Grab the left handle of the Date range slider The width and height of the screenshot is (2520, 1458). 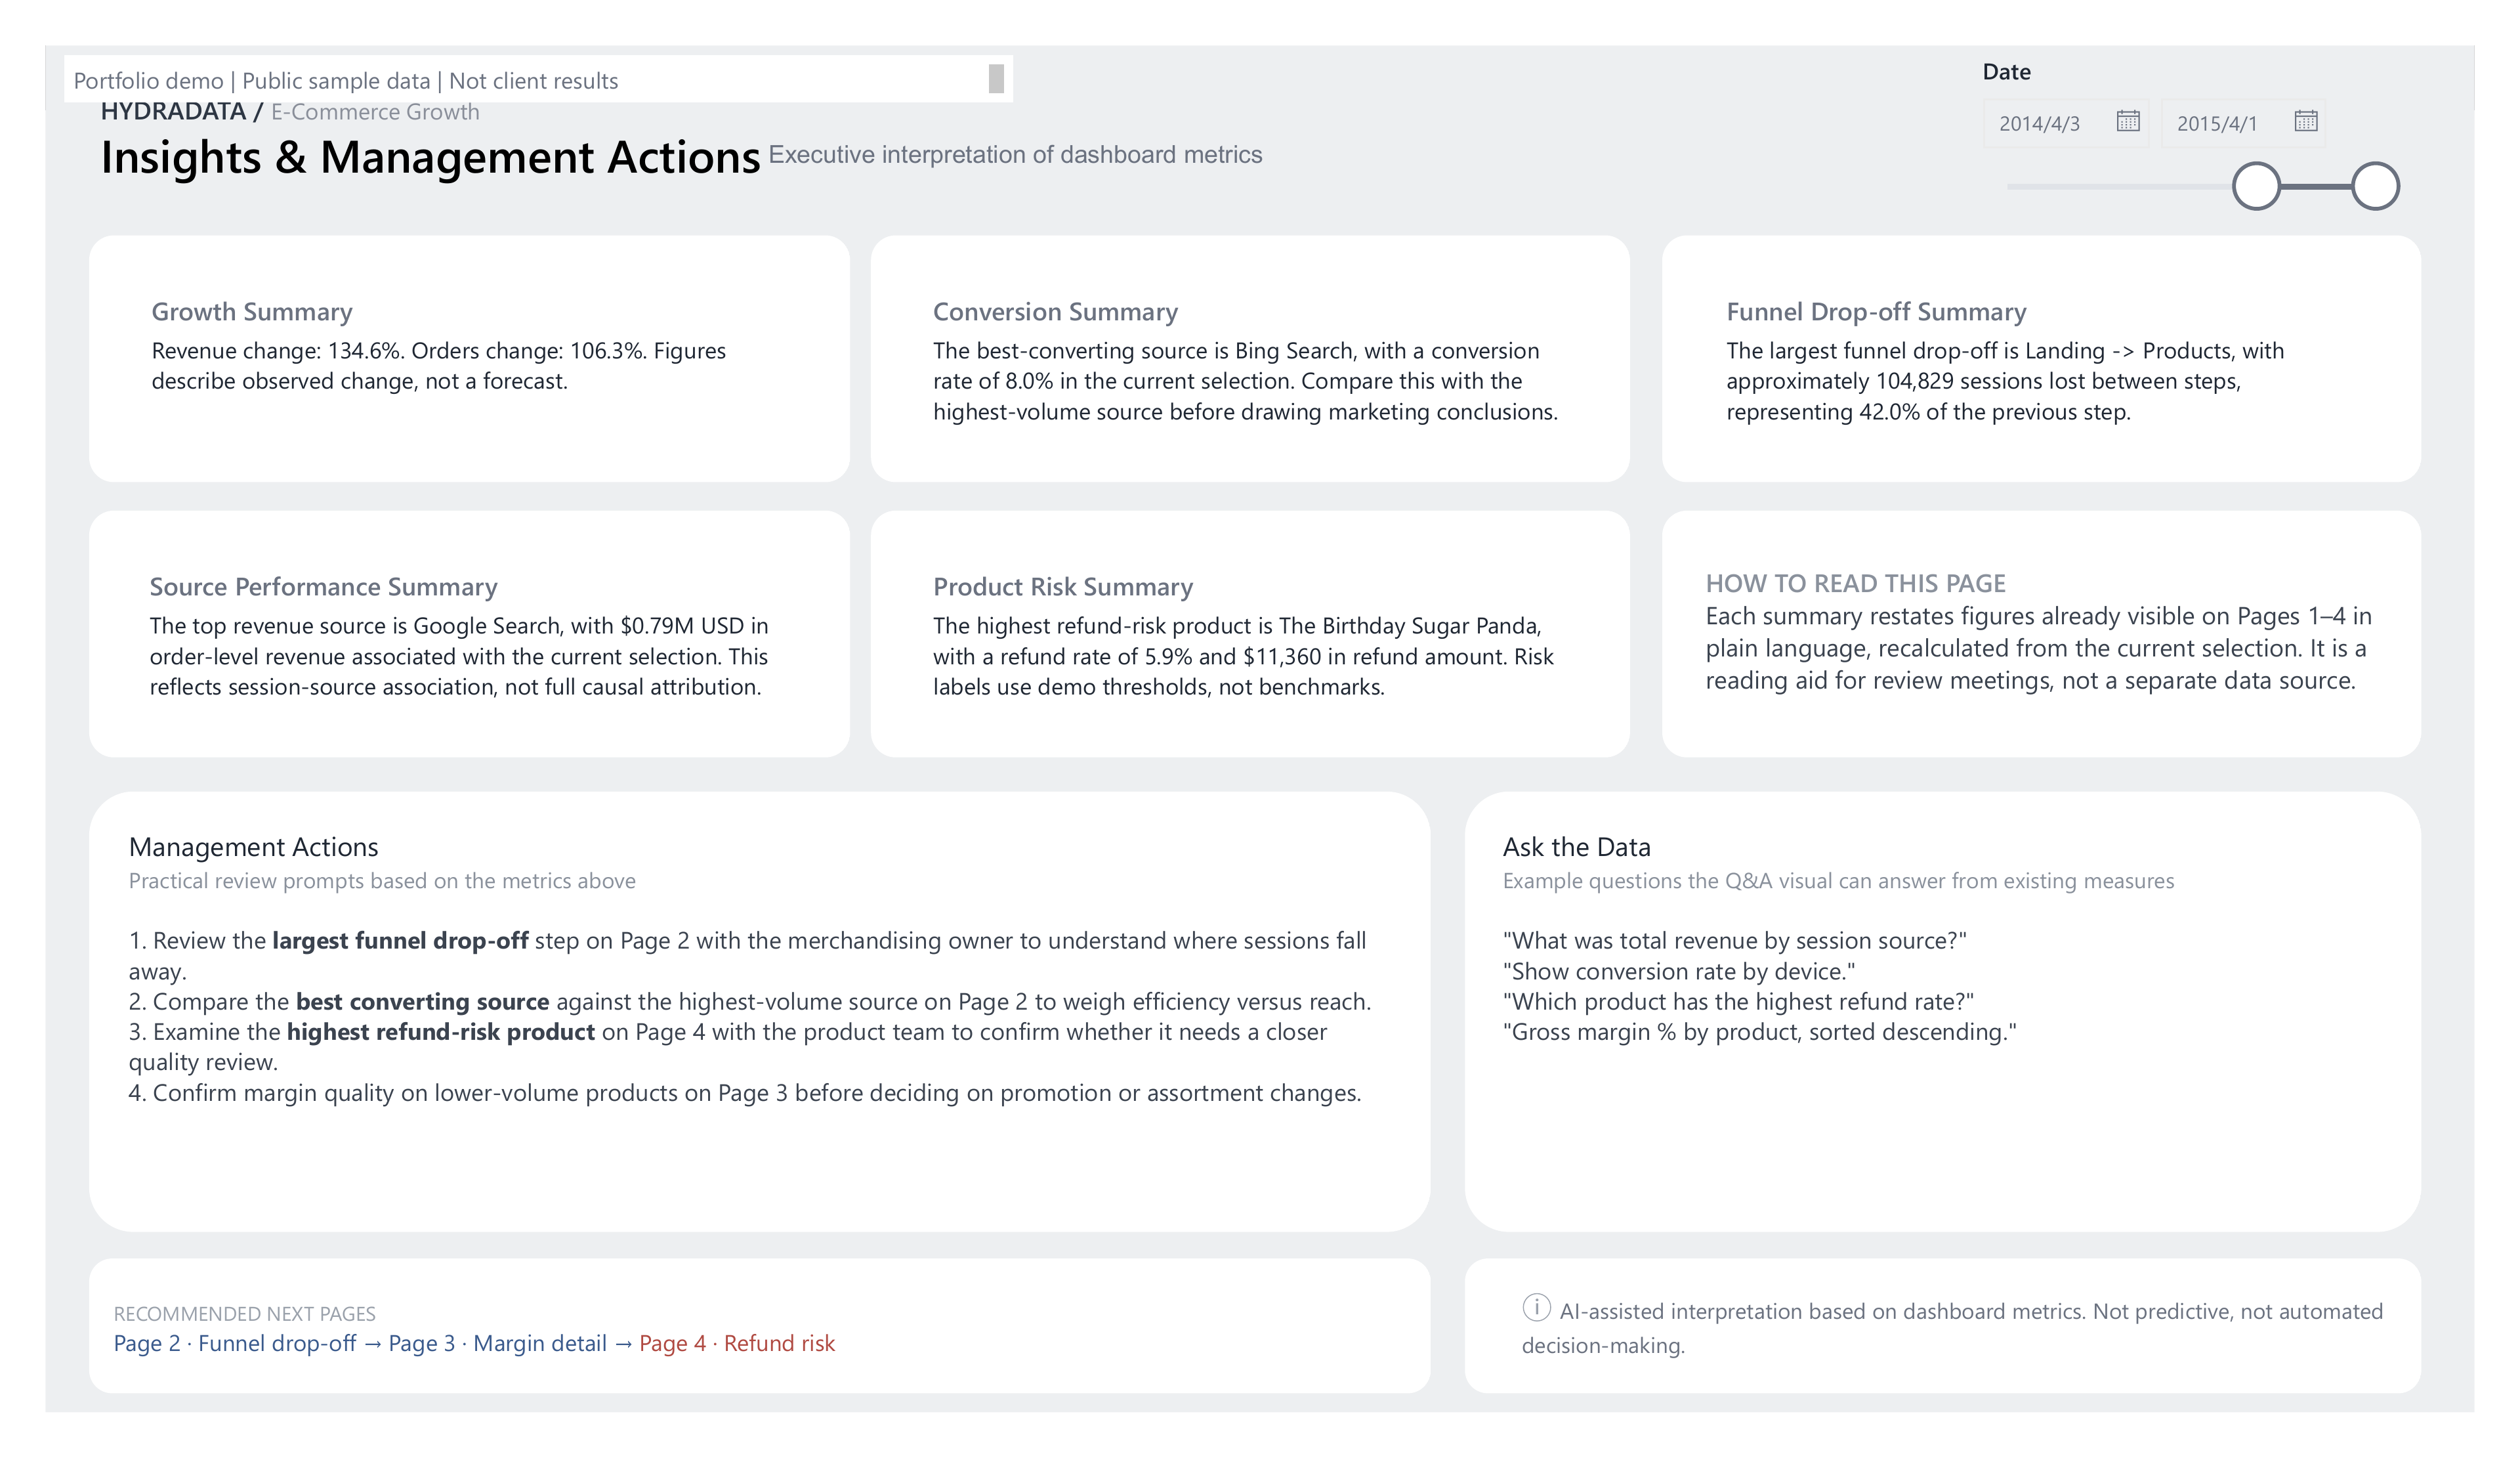click(x=2256, y=186)
